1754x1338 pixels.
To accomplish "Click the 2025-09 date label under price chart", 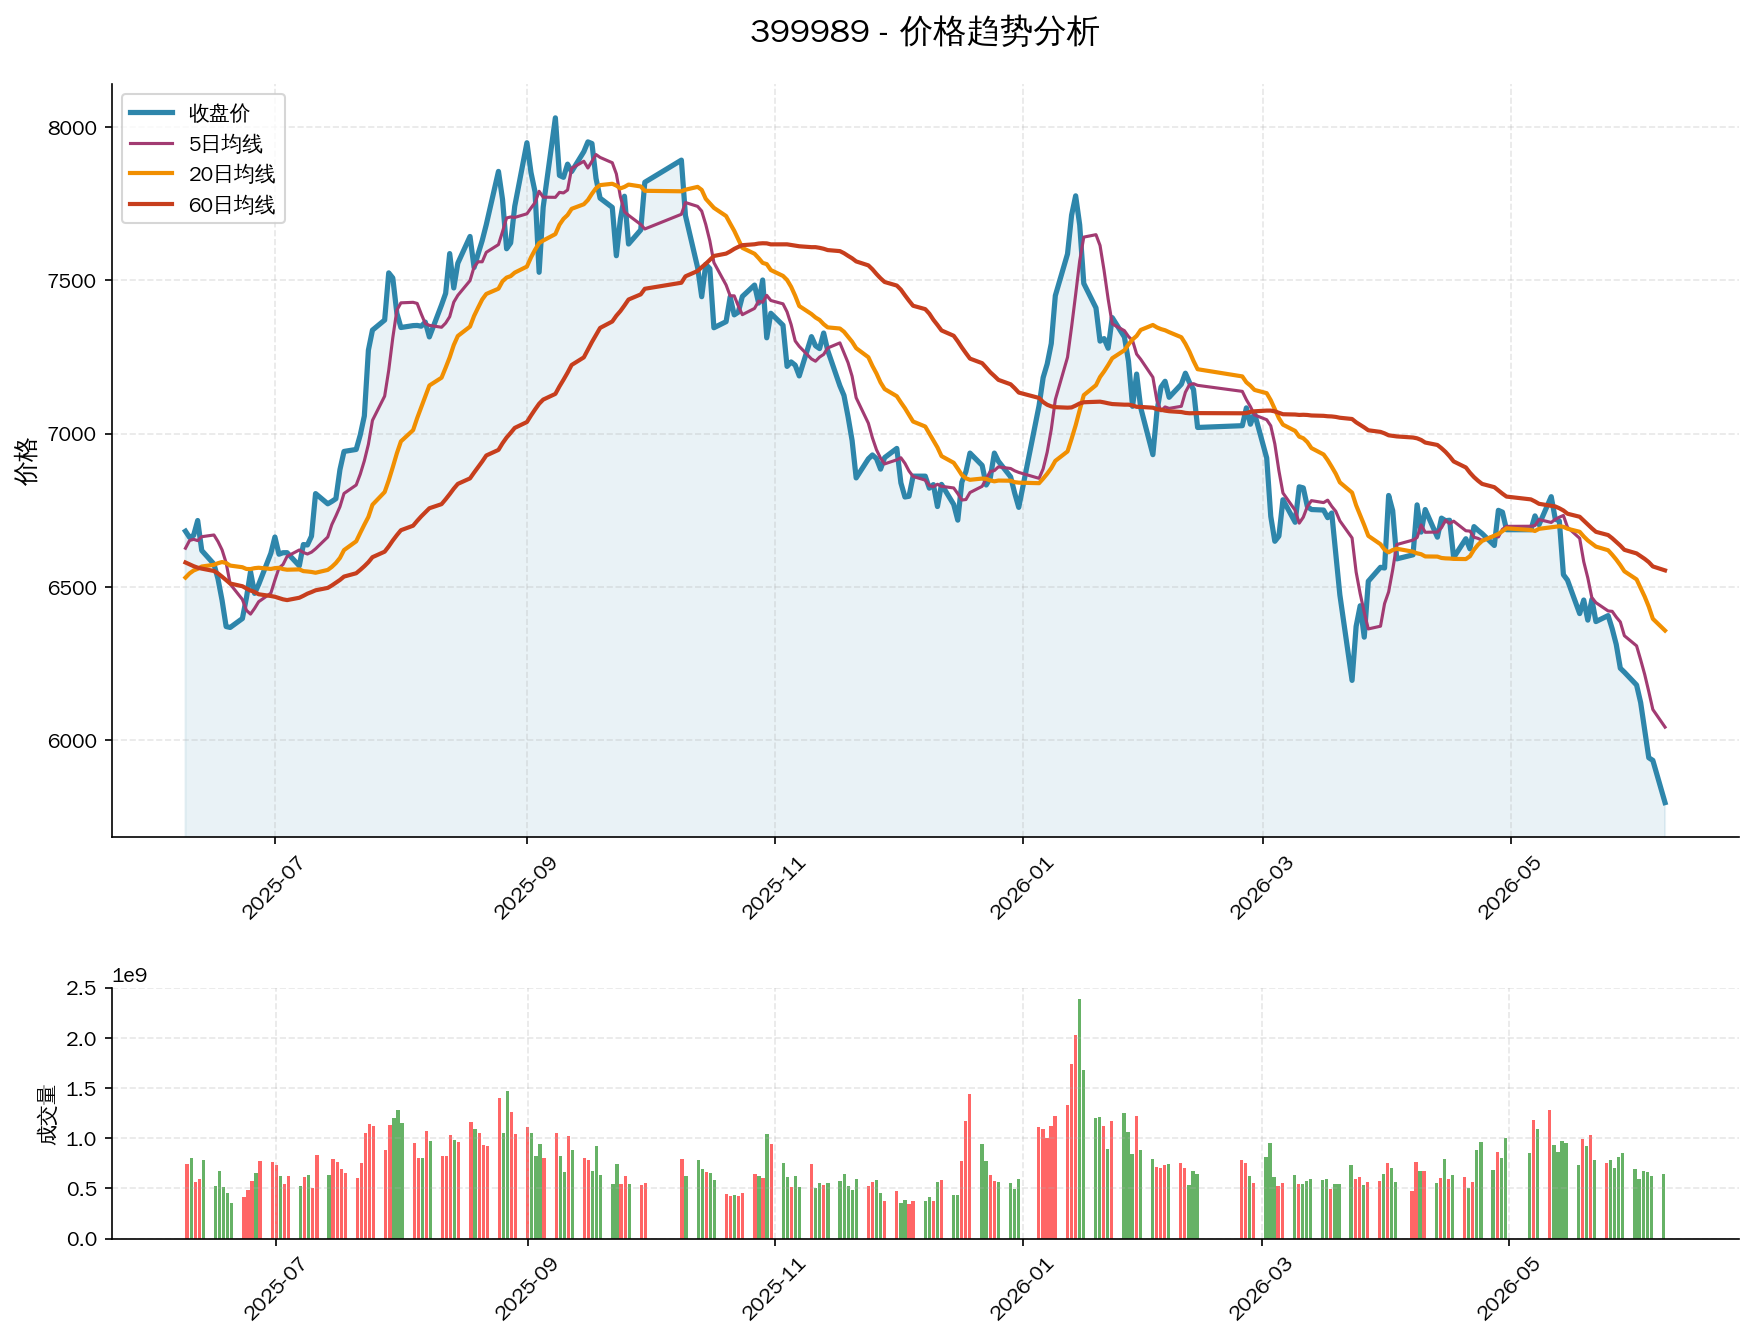I will point(524,889).
